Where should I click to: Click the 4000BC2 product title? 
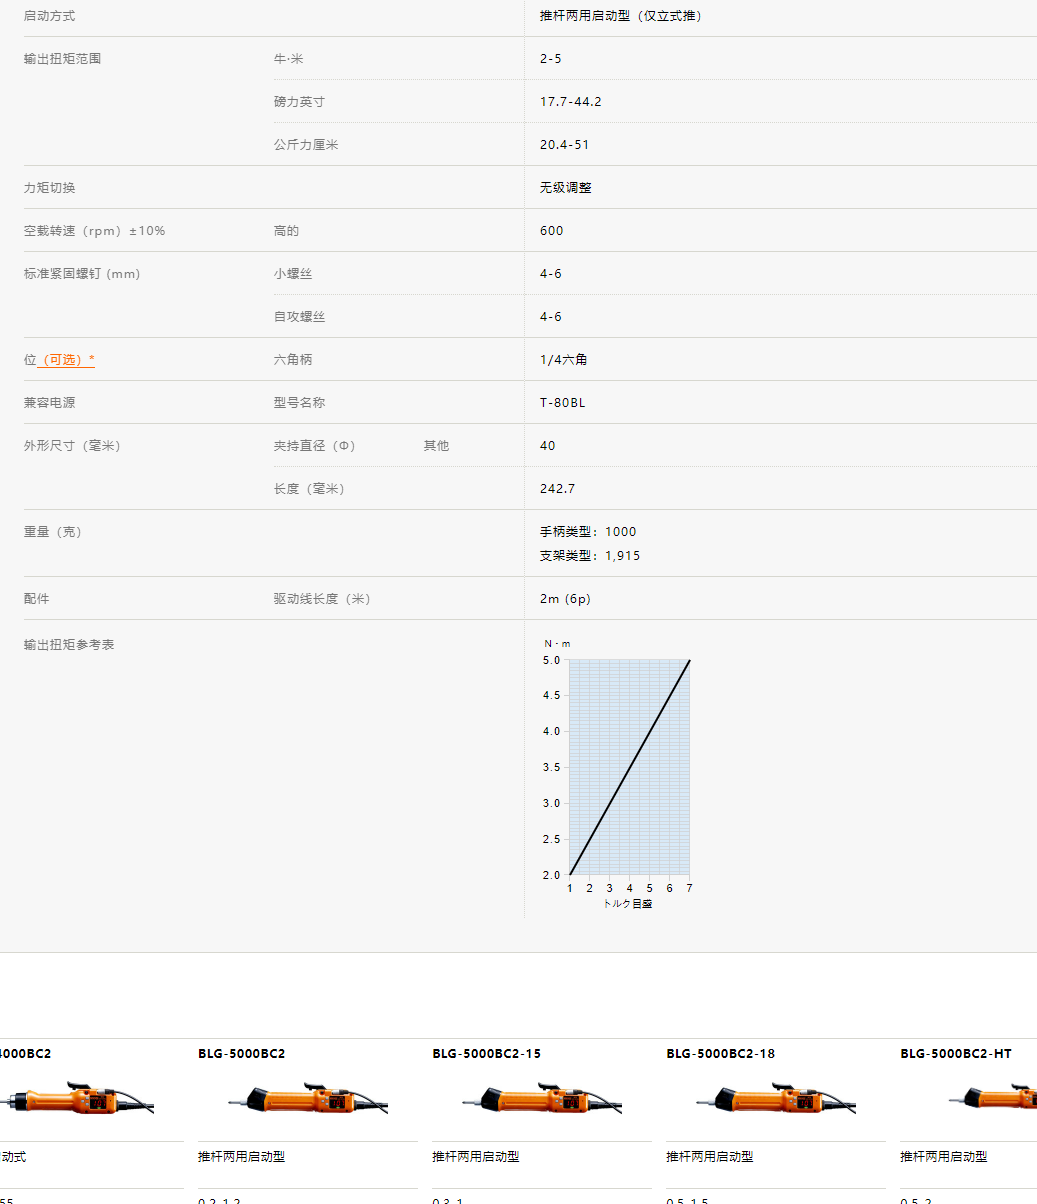tap(25, 1054)
